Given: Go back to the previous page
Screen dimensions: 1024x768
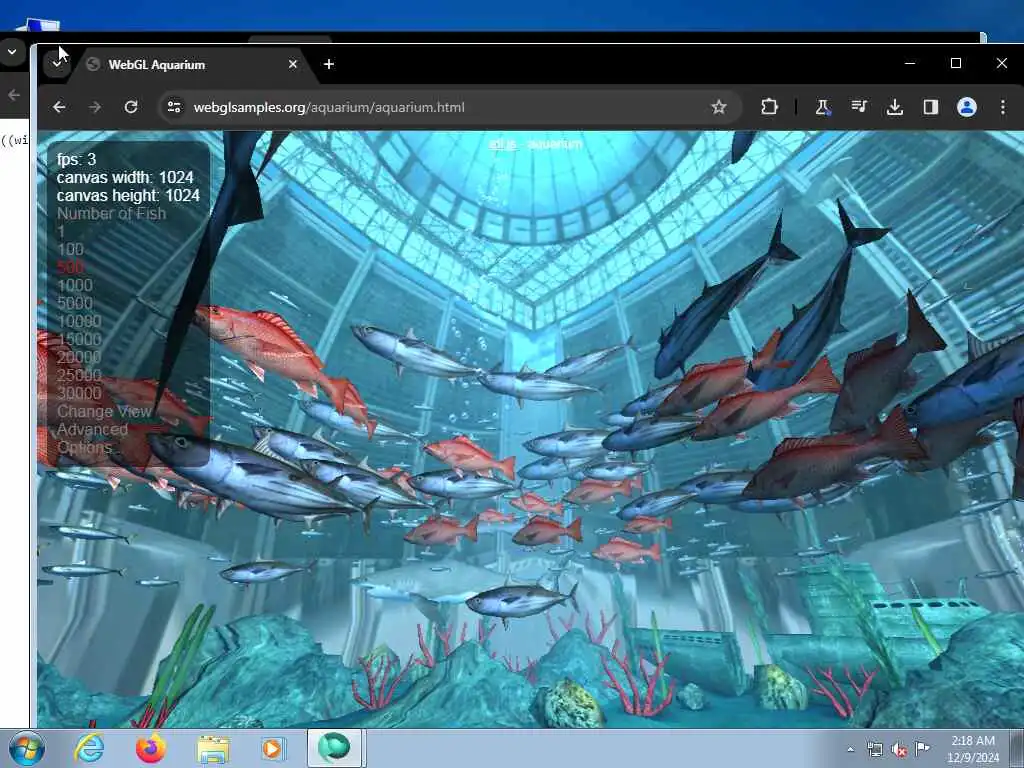Looking at the screenshot, I should (x=59, y=106).
